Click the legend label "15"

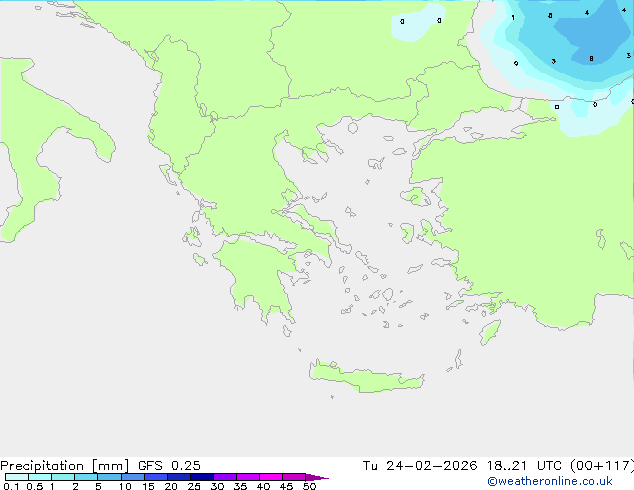click(148, 486)
